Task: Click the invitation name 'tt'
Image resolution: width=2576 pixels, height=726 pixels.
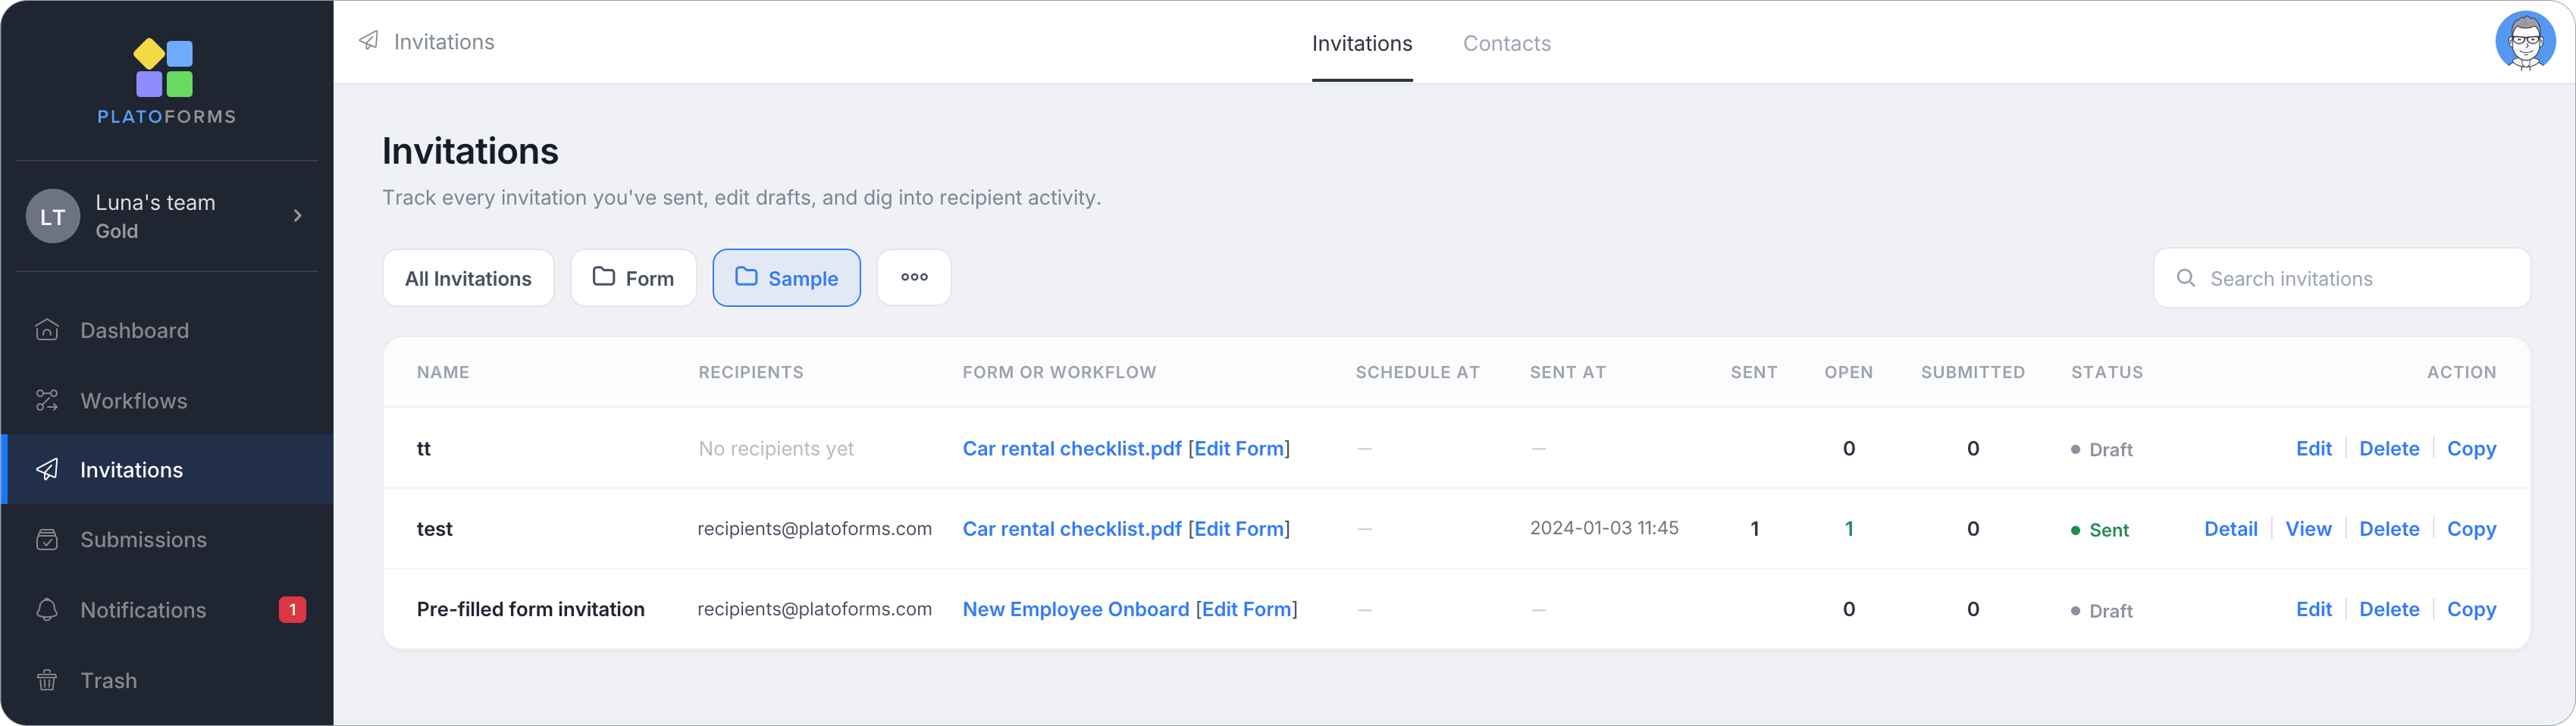Action: click(424, 448)
